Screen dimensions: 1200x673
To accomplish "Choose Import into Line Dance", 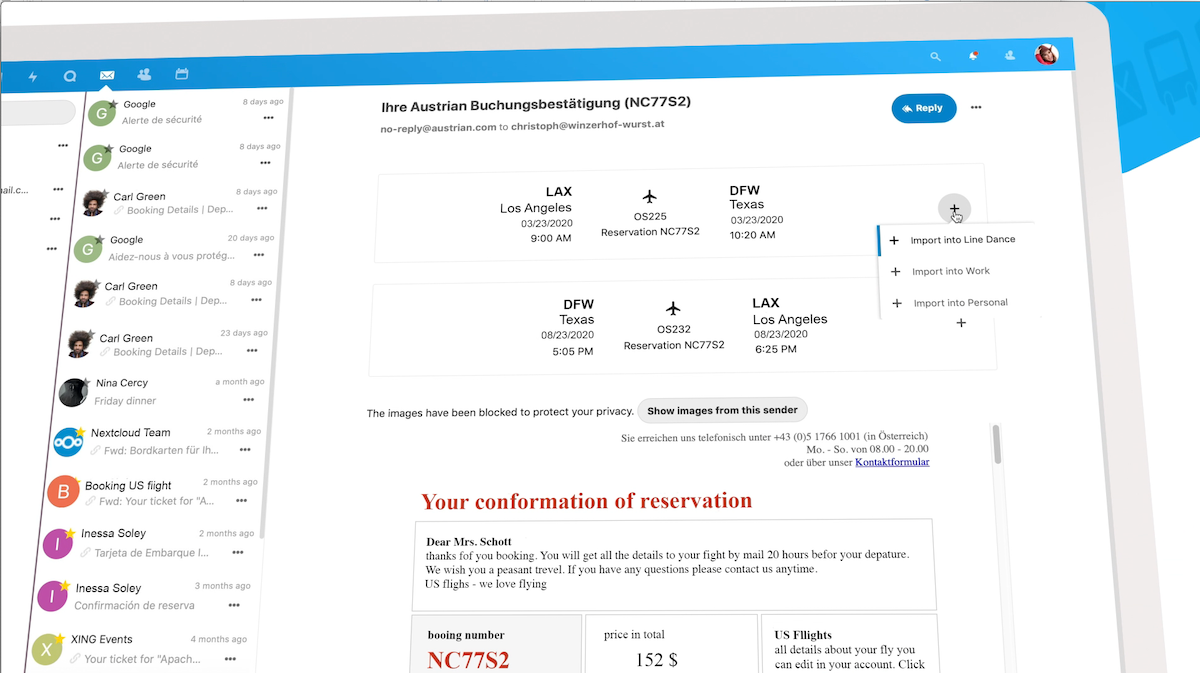I will pos(956,240).
